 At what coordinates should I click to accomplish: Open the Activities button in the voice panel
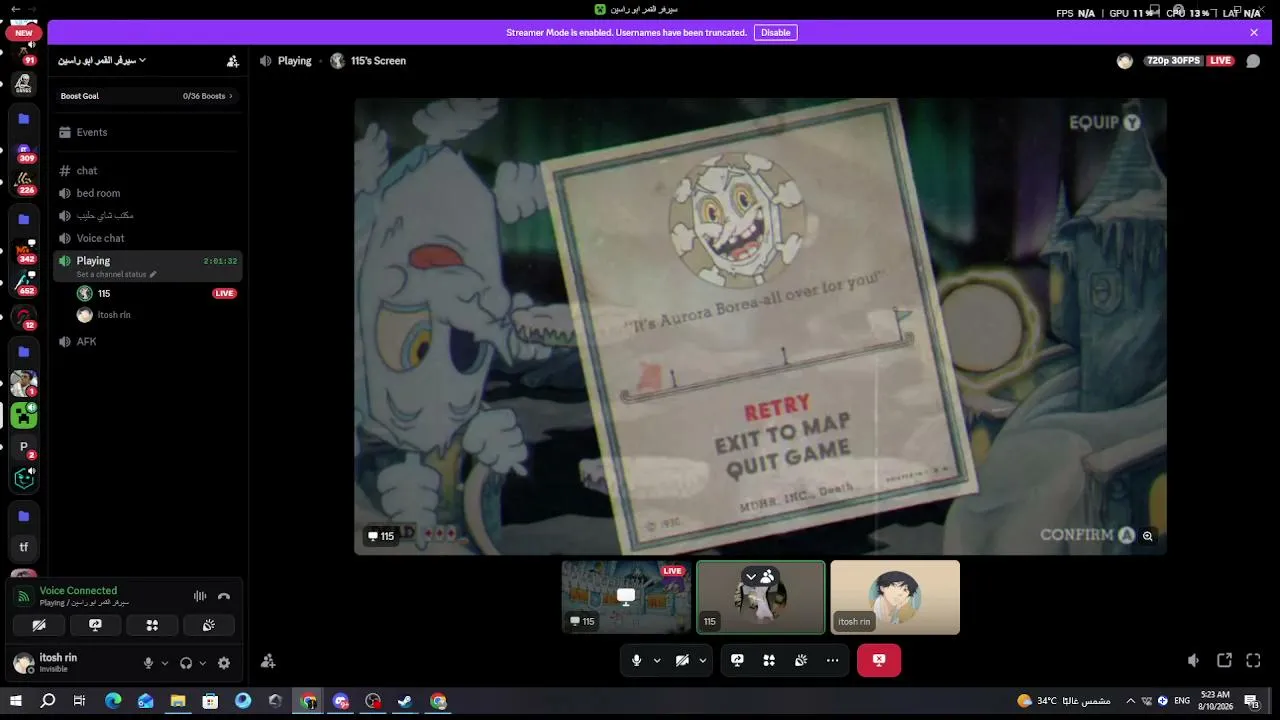coord(152,625)
